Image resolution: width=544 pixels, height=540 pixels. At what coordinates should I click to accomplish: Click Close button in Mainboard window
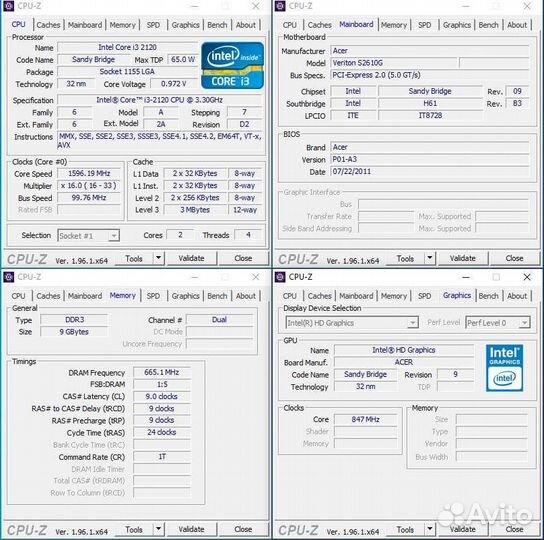(515, 259)
